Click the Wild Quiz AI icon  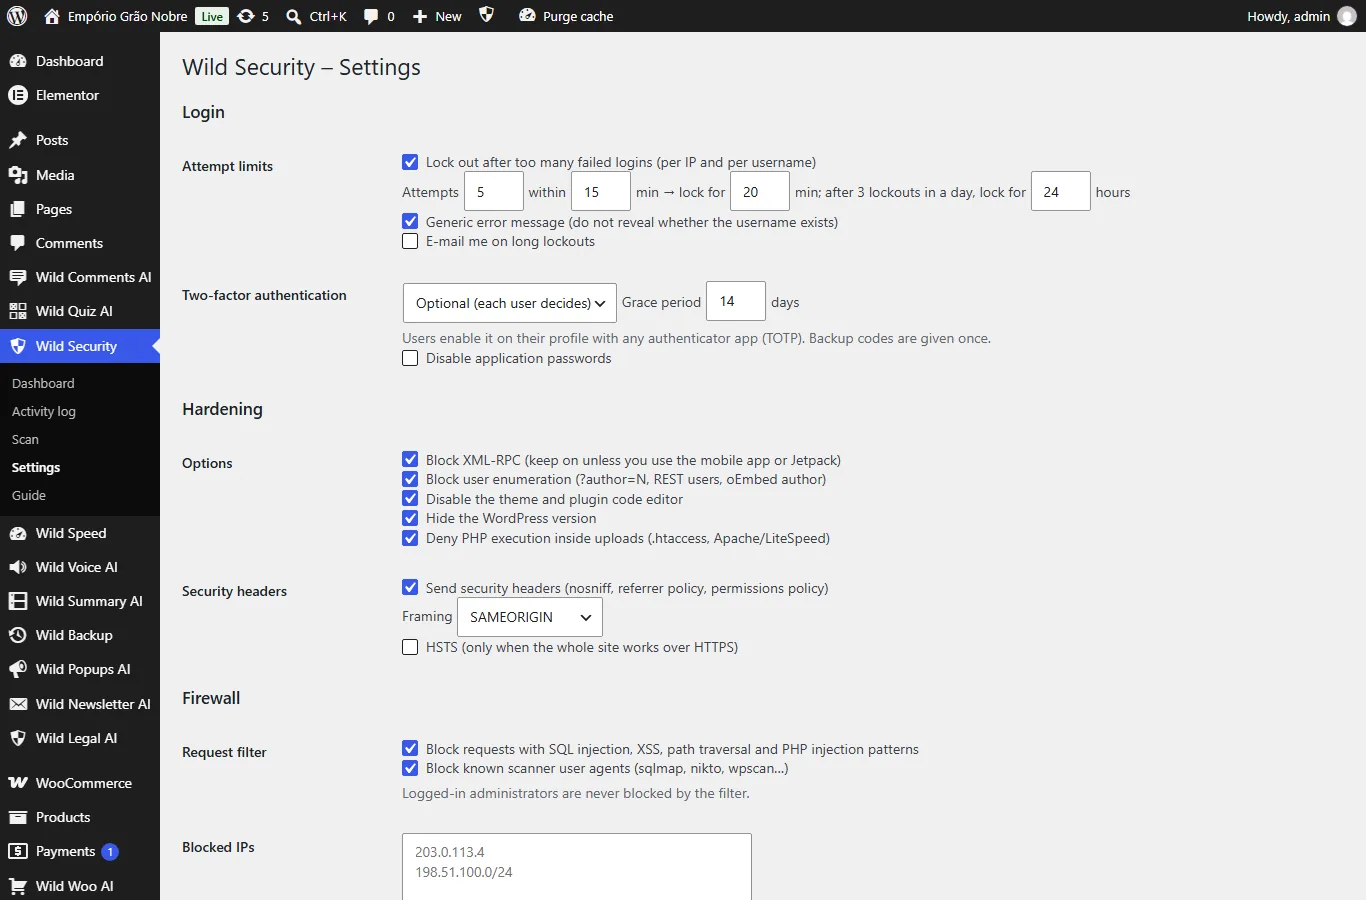(17, 311)
